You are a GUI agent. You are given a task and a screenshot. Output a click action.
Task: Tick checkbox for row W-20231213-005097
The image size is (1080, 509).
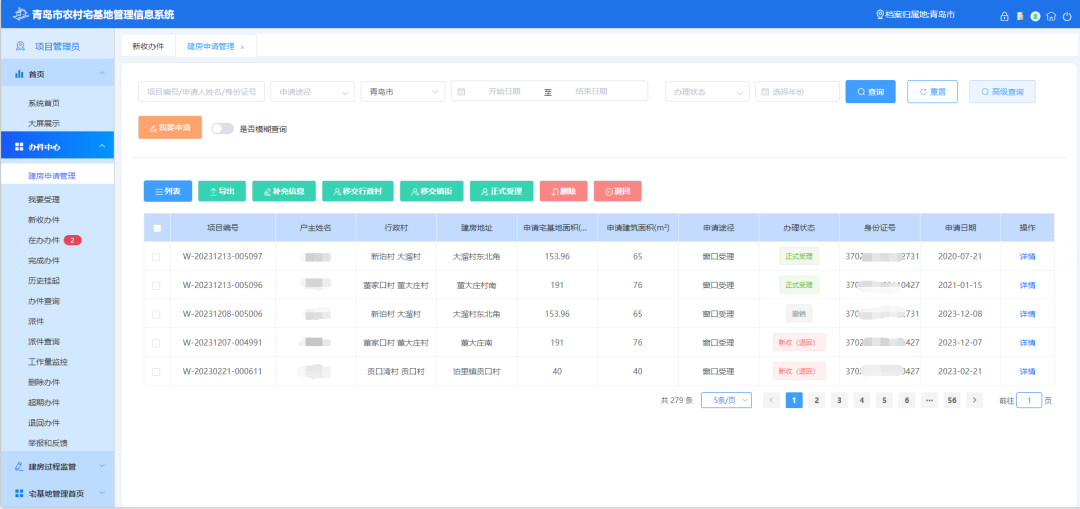(x=156, y=257)
